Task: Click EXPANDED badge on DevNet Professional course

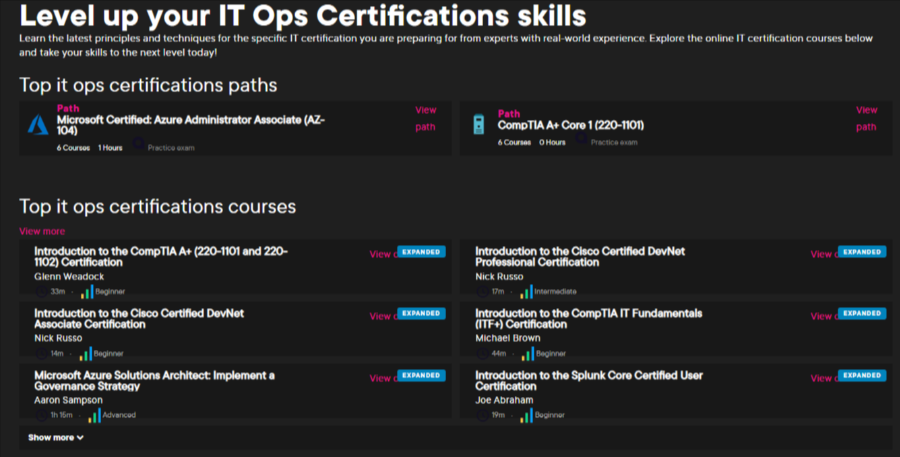Action: pos(862,252)
